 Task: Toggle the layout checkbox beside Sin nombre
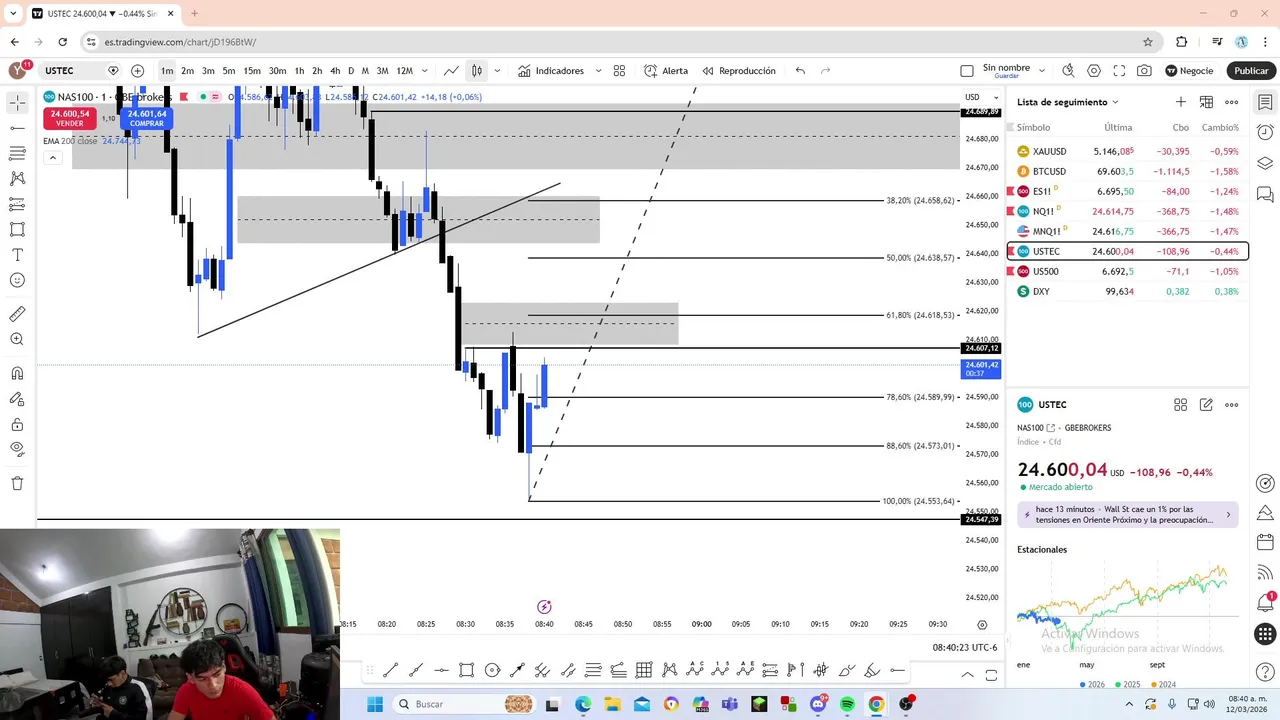point(966,71)
